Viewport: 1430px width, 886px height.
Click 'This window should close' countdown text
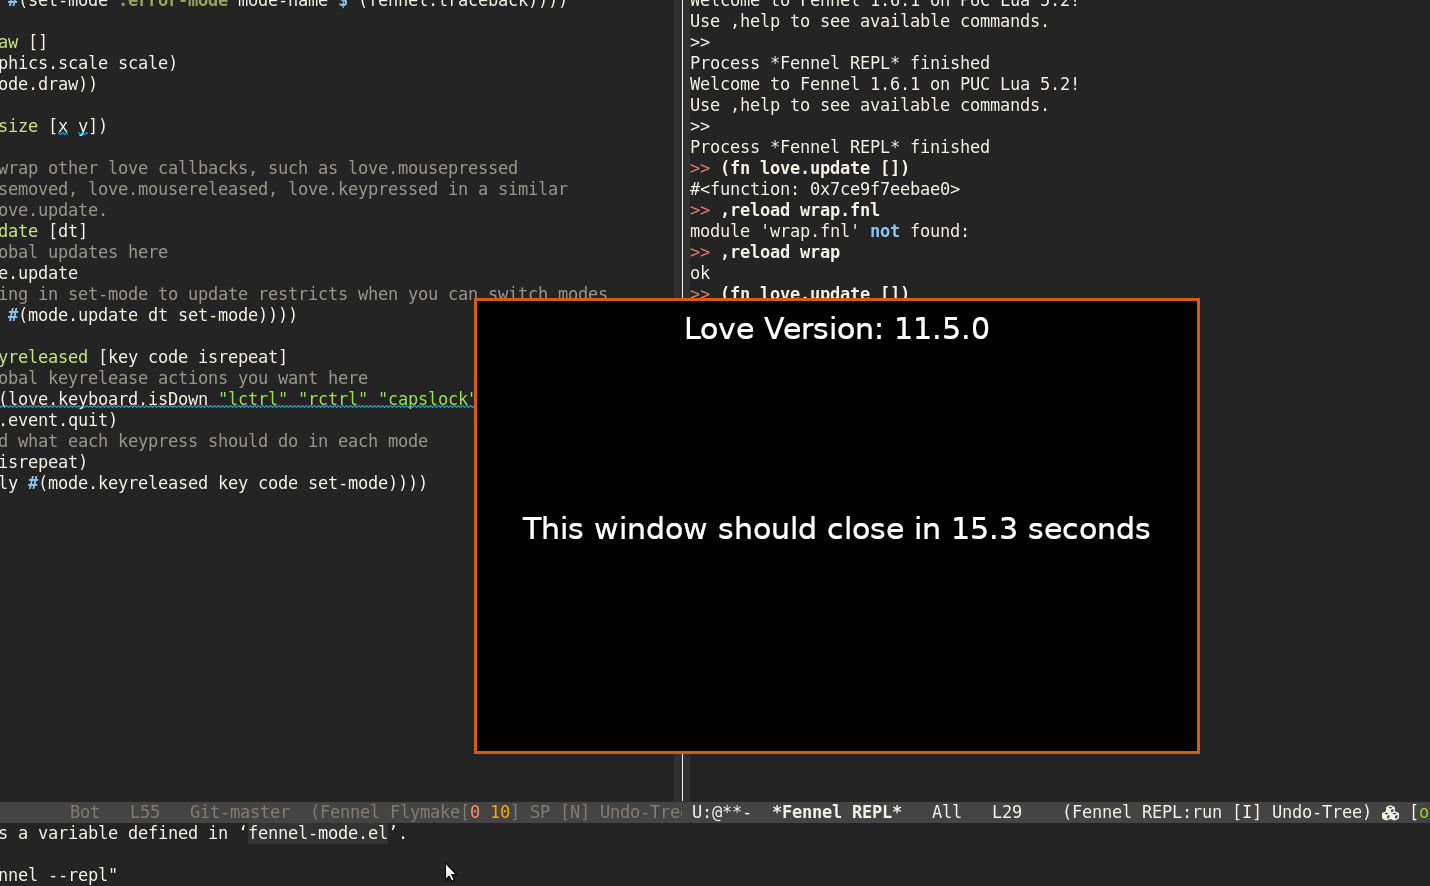(x=836, y=529)
